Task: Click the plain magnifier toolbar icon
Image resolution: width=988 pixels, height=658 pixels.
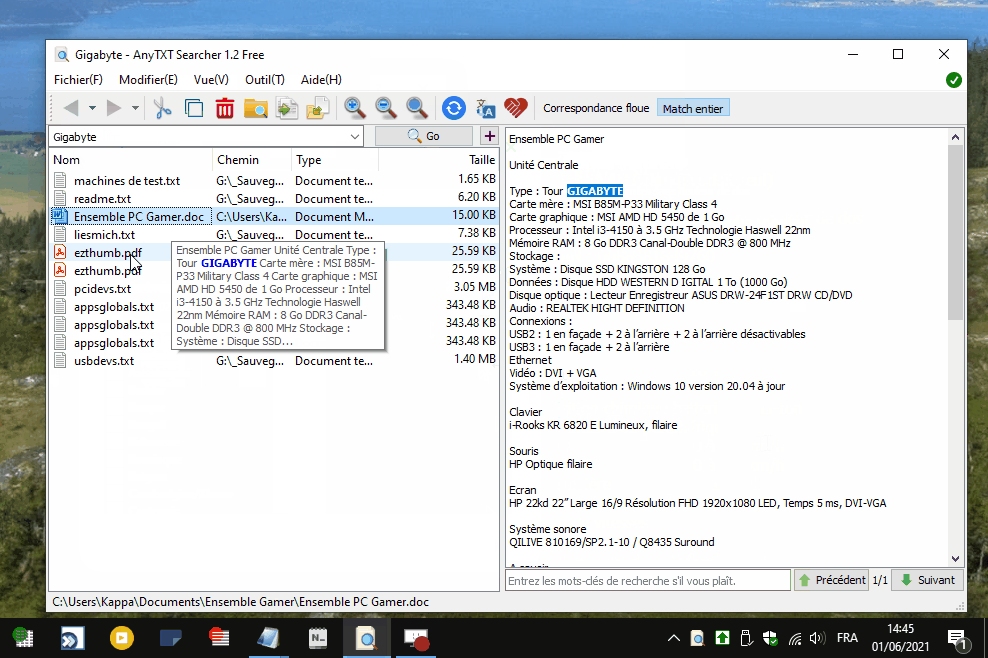Action: click(x=416, y=108)
